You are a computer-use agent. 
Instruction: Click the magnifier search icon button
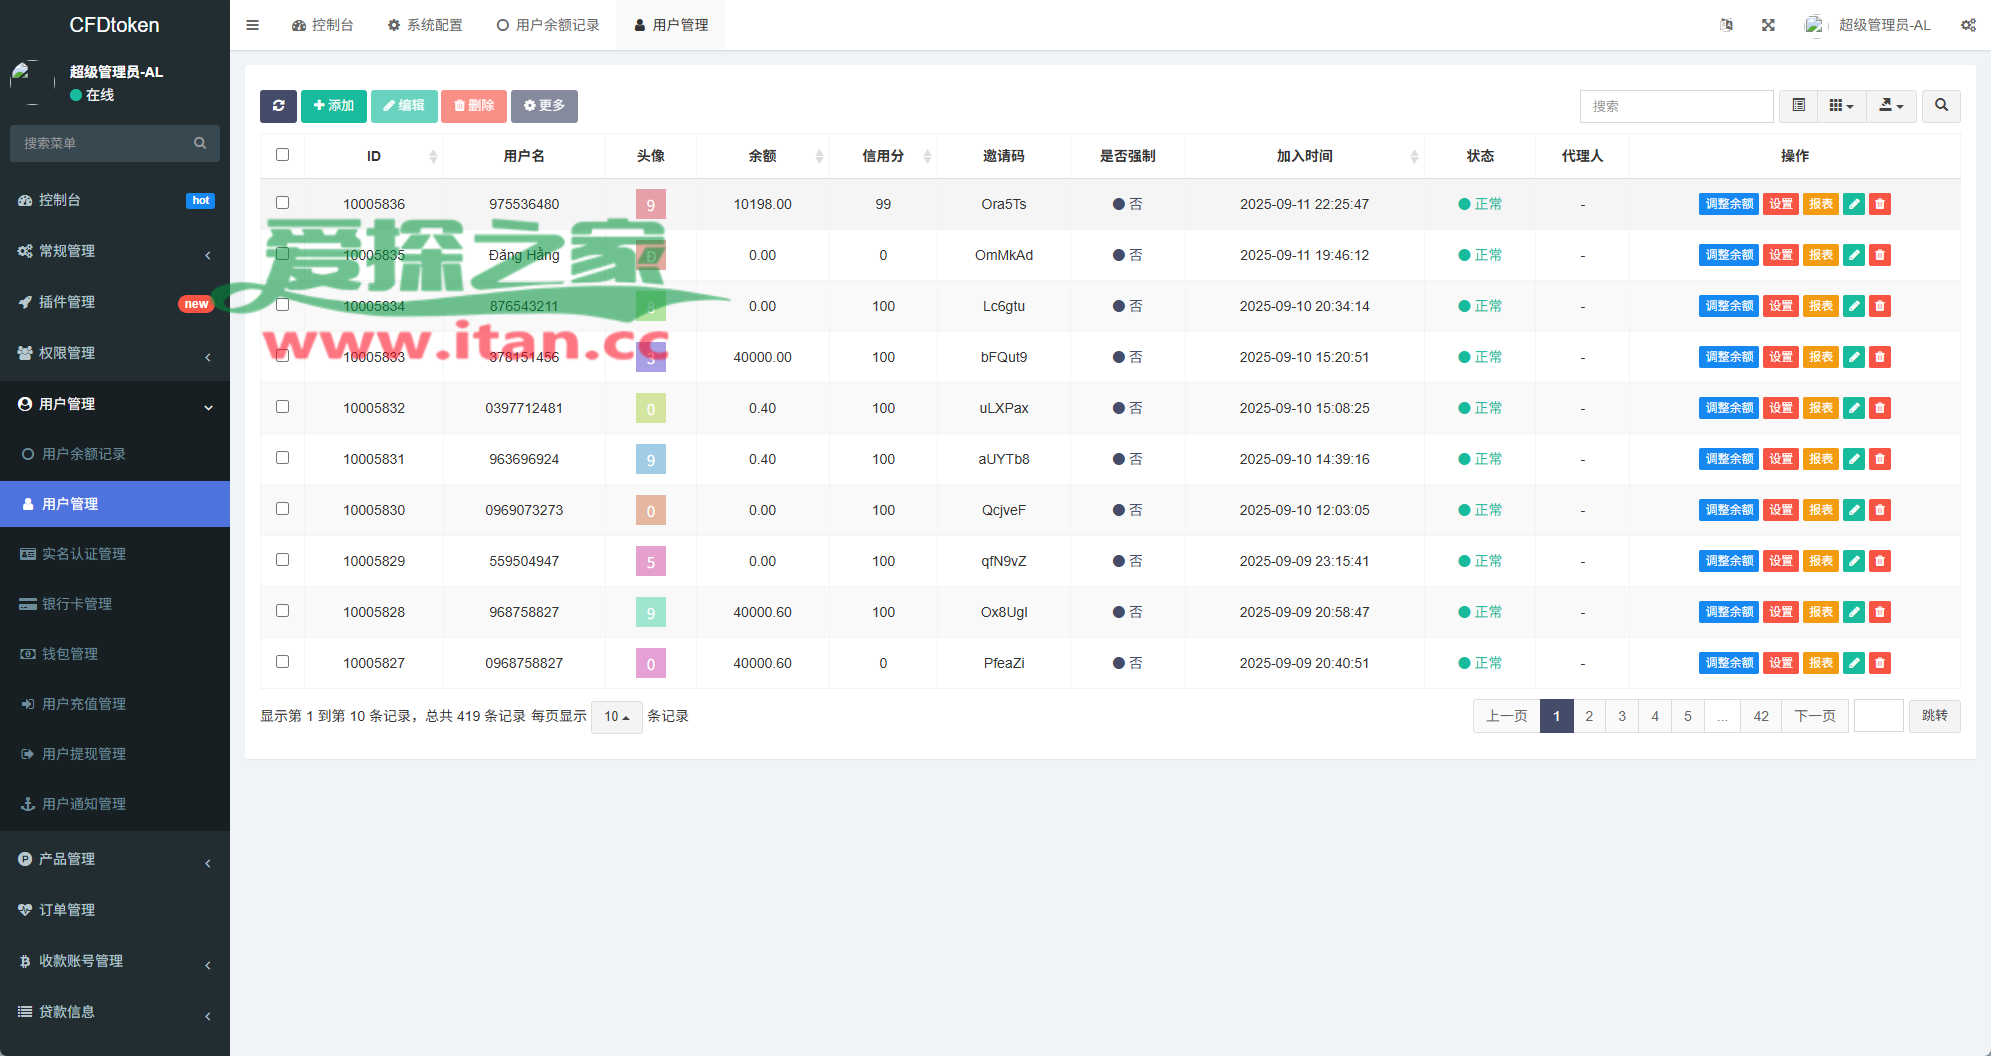click(1941, 106)
